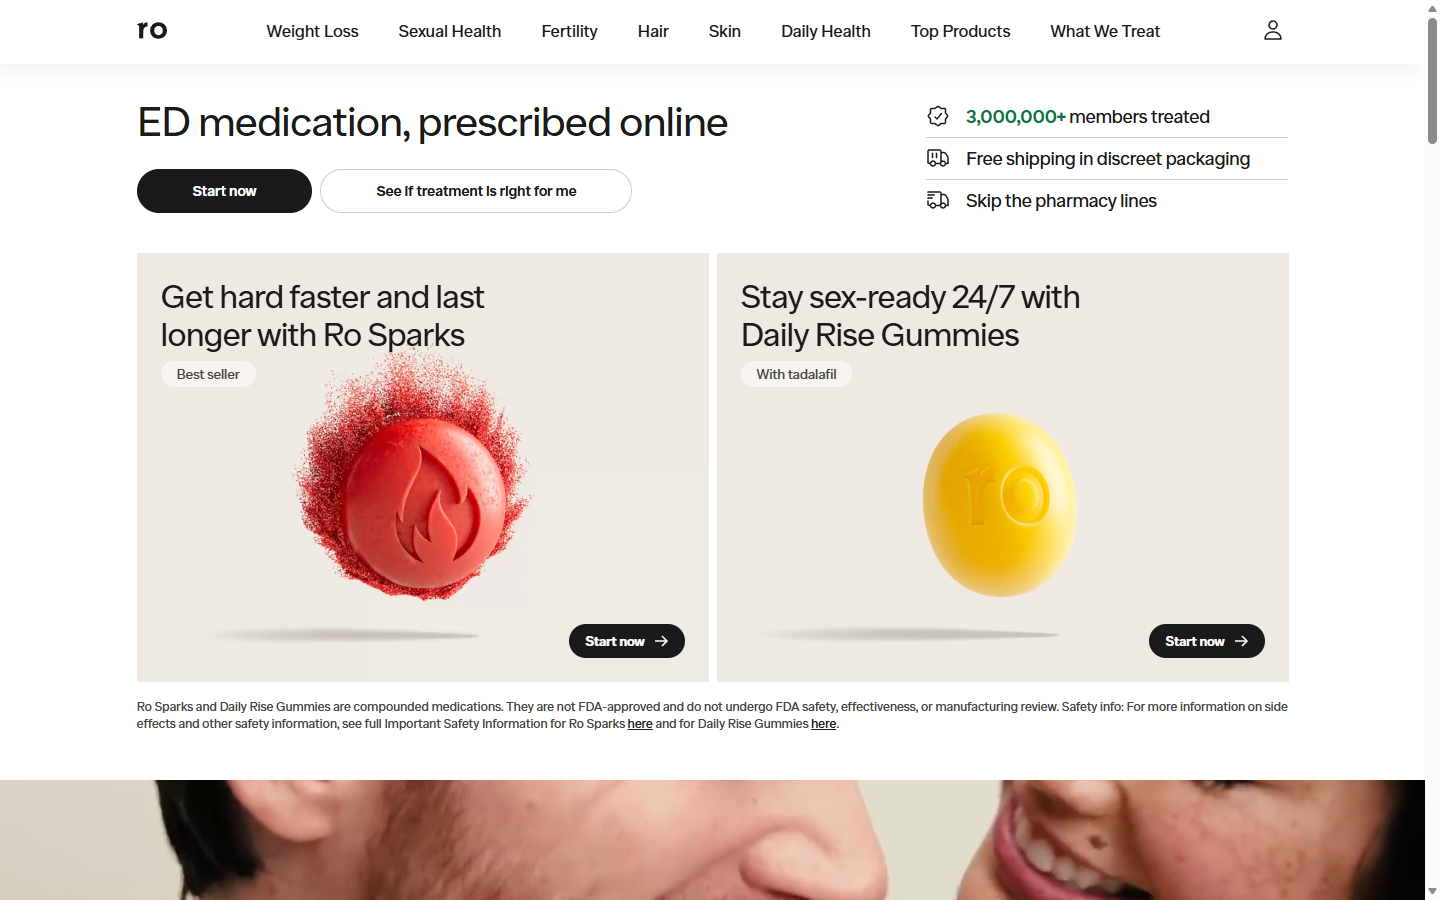The height and width of the screenshot is (900, 1440).
Task: Start now on Ro Sparks card
Action: click(x=627, y=641)
